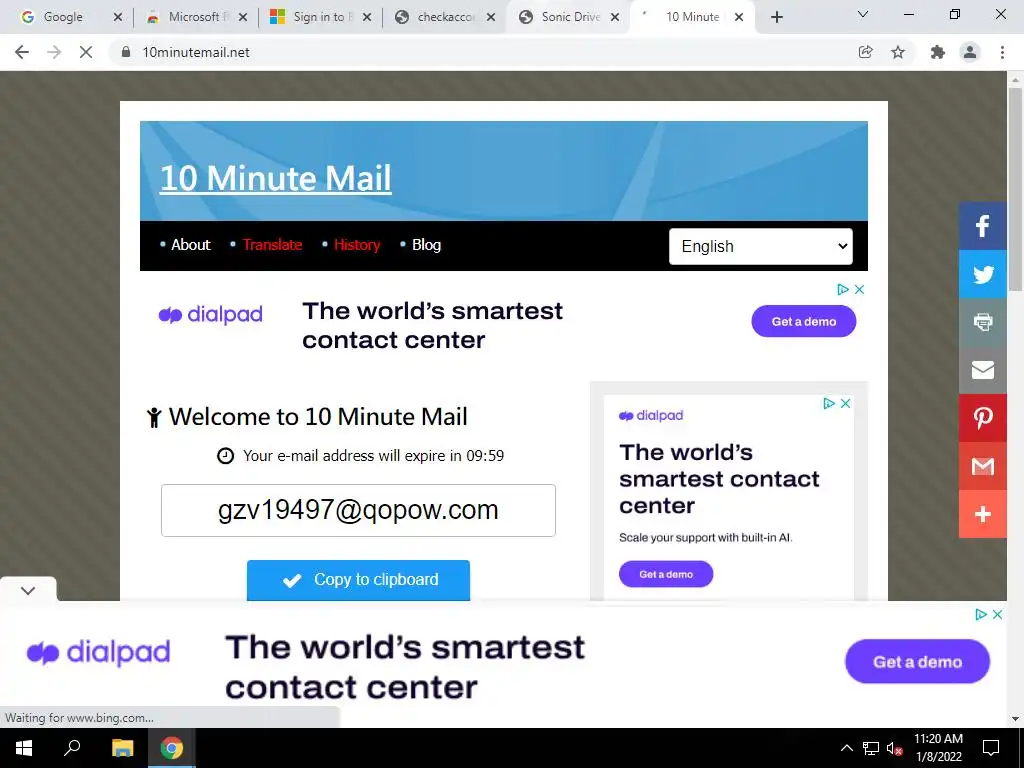Click Chrome icon in taskbar
Screen dimensions: 1024x768
pyautogui.click(x=172, y=748)
